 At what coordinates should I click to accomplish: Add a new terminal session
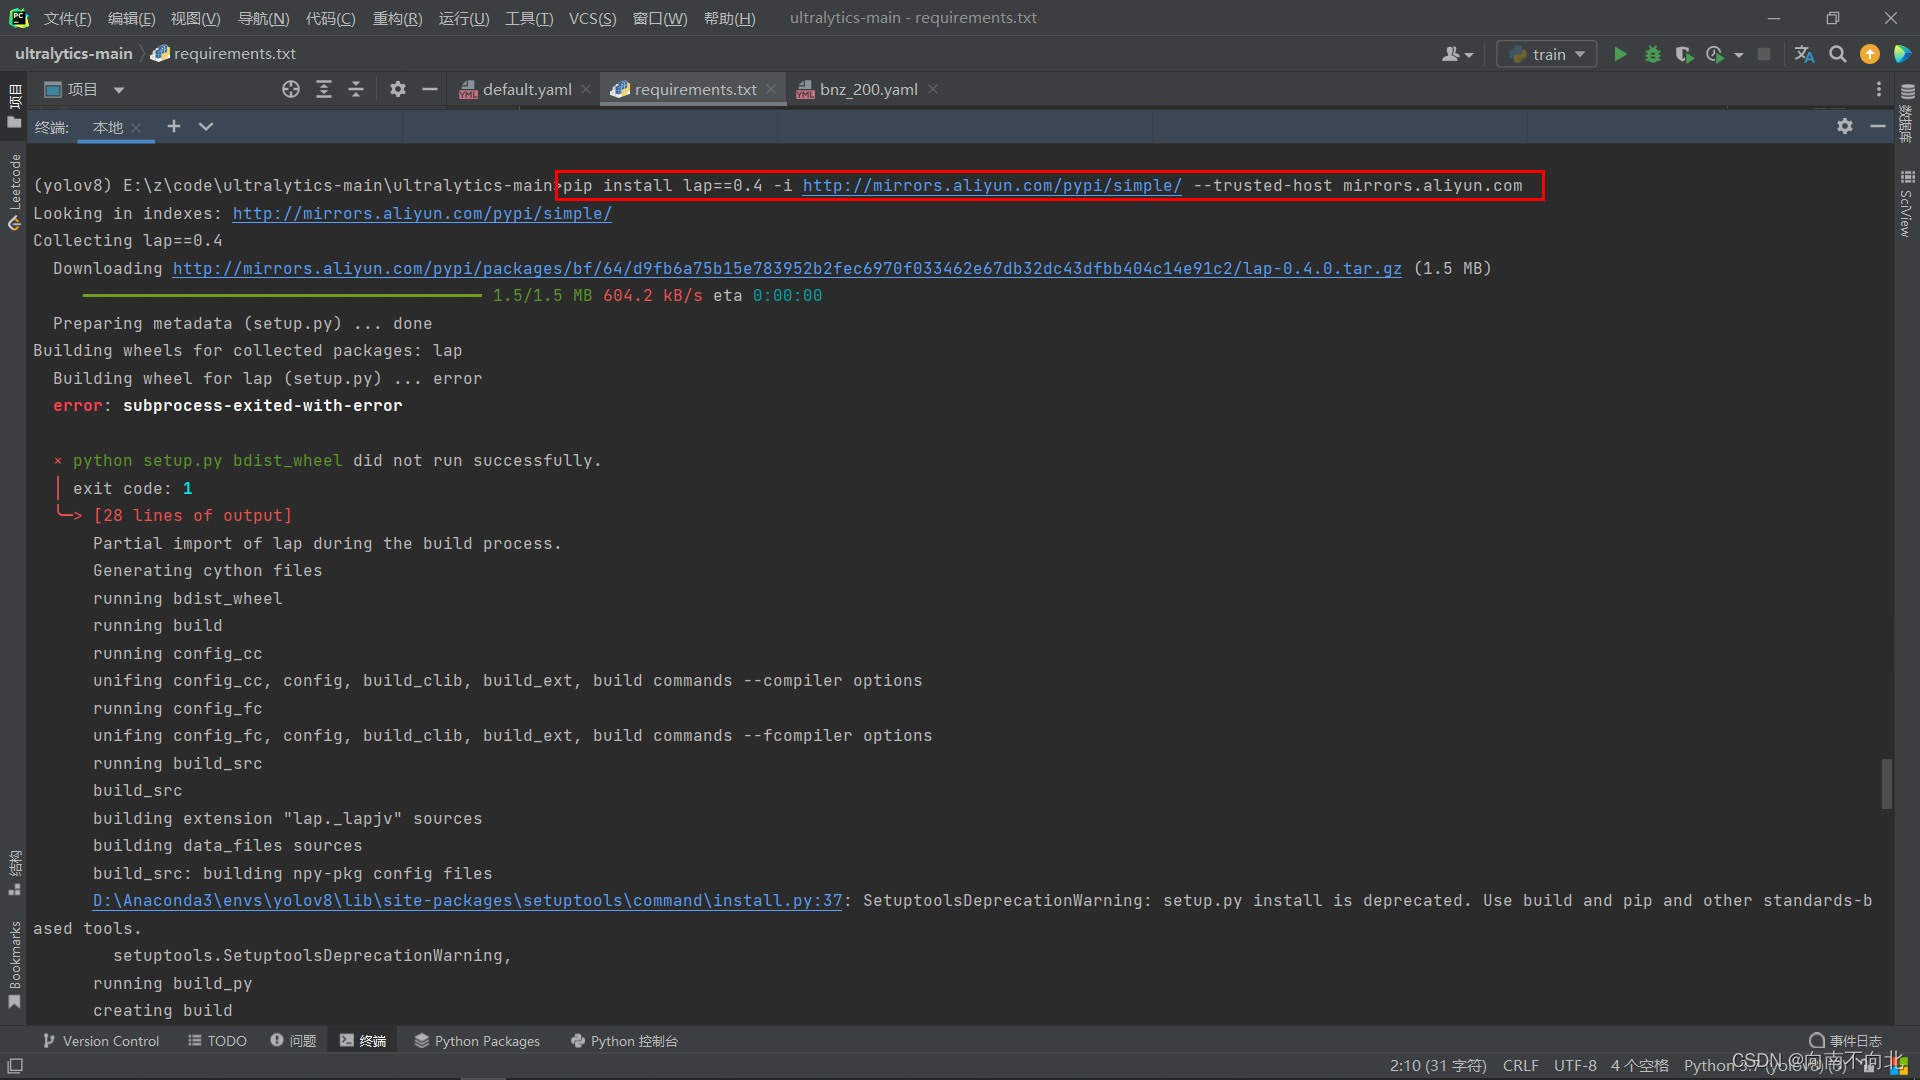(x=173, y=126)
